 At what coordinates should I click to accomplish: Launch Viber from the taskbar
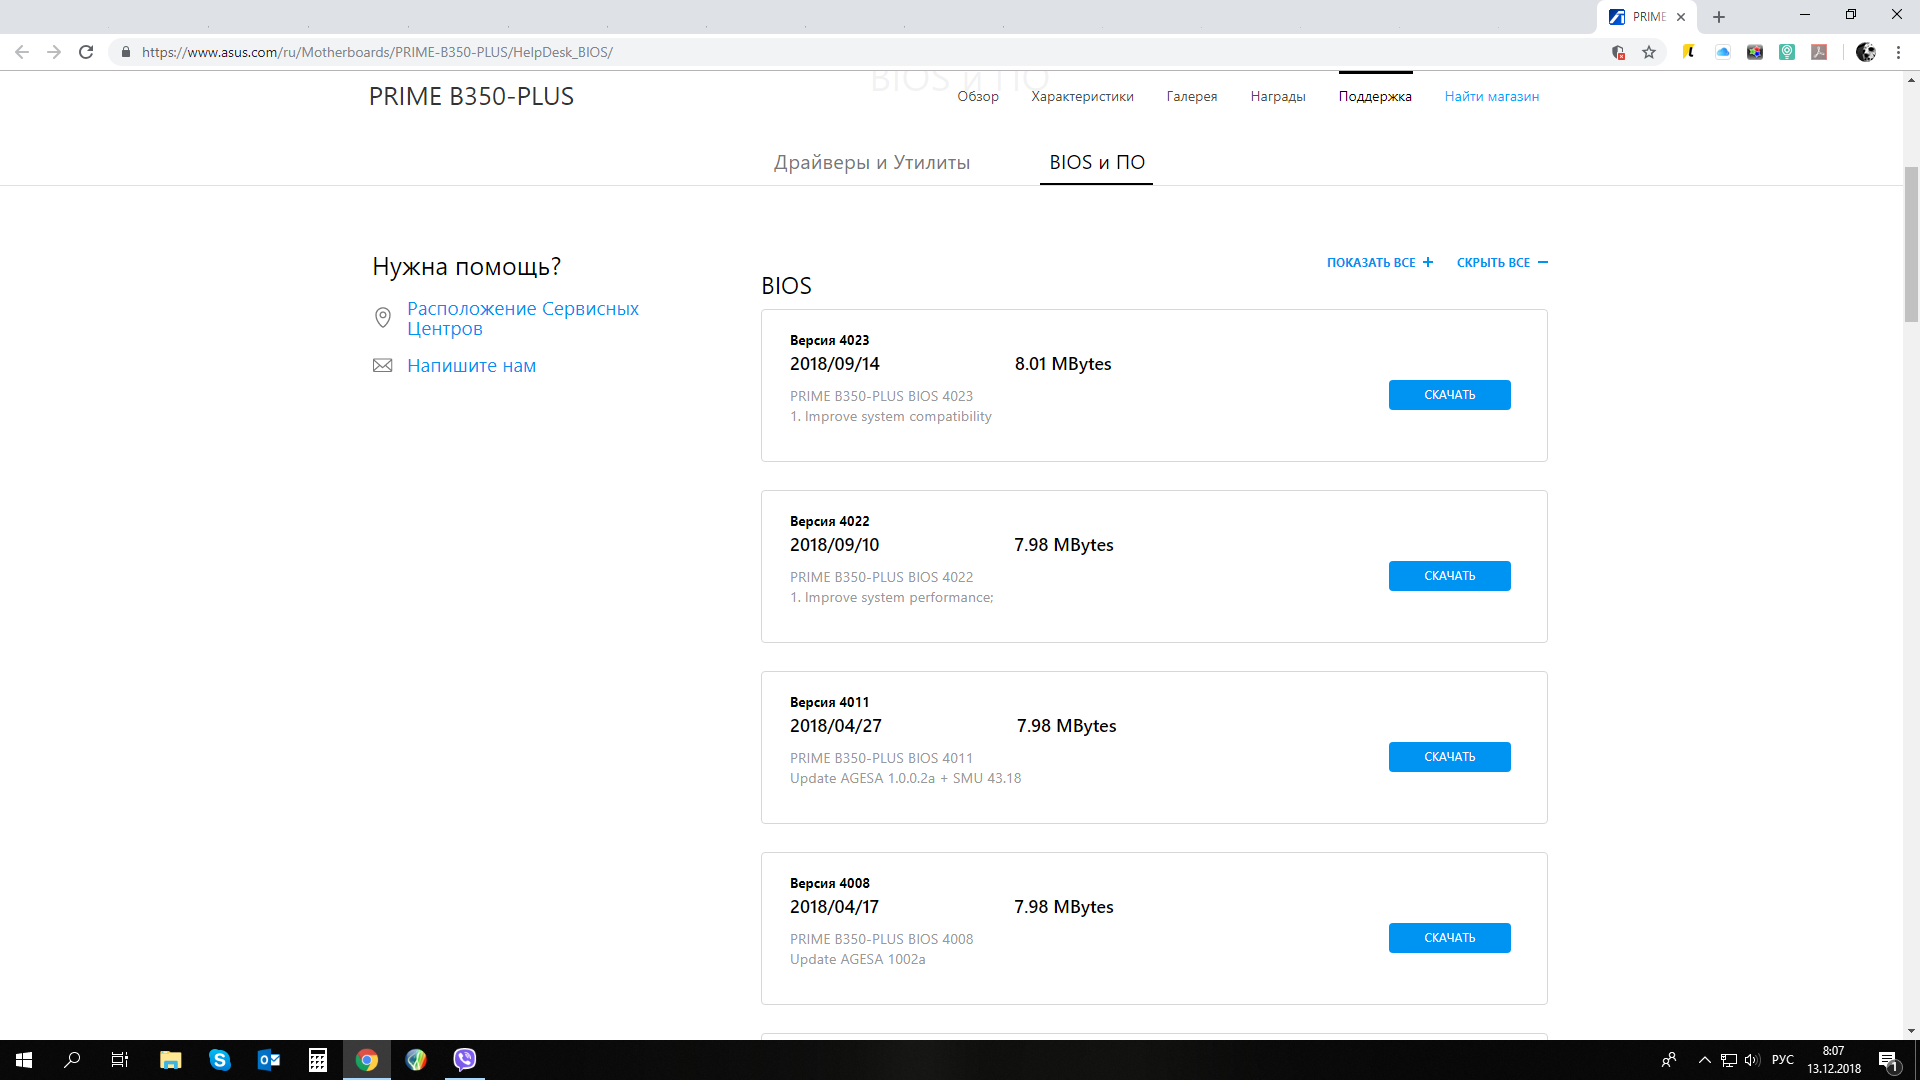(x=464, y=1060)
